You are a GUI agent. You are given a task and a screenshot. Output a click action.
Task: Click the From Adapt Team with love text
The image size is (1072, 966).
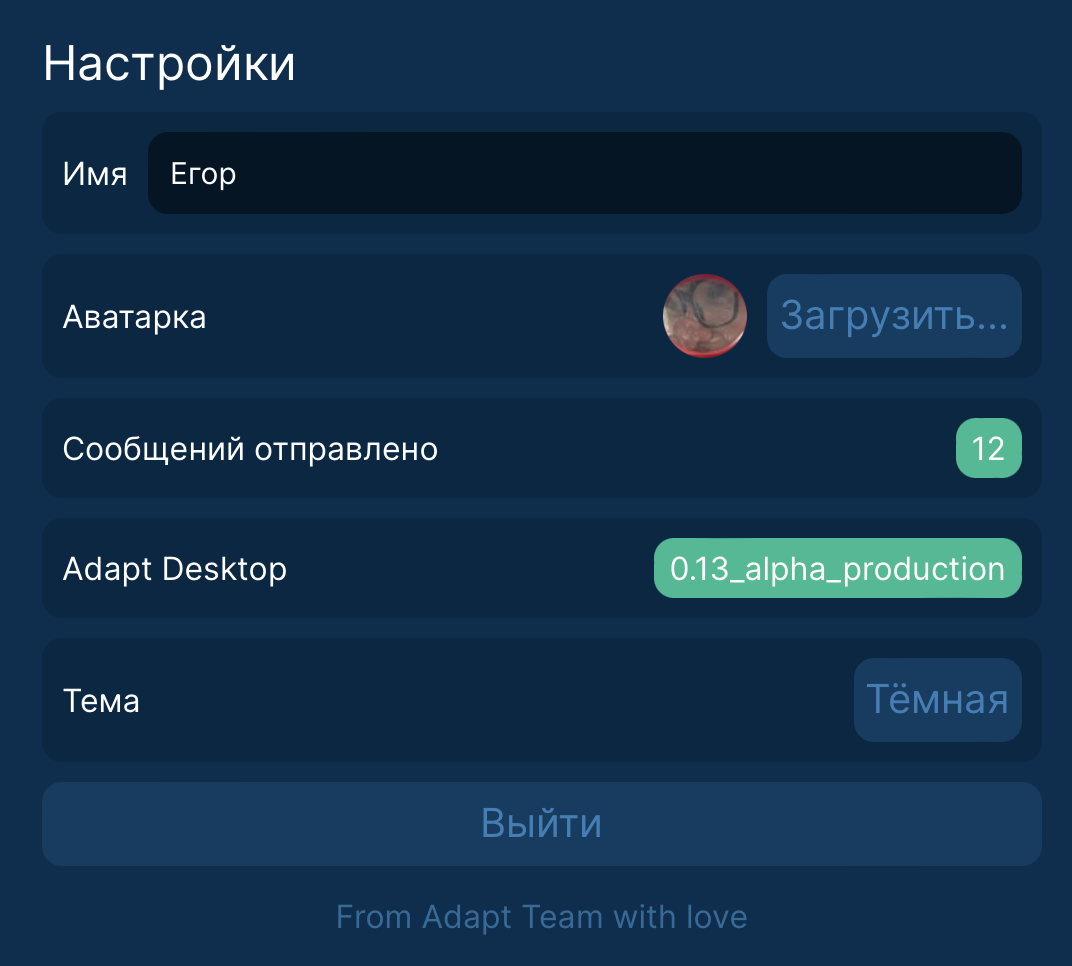pos(541,917)
